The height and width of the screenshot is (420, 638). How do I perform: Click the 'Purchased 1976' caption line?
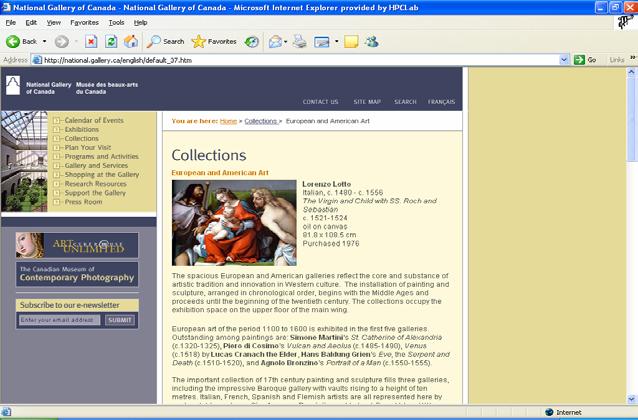[x=331, y=244]
